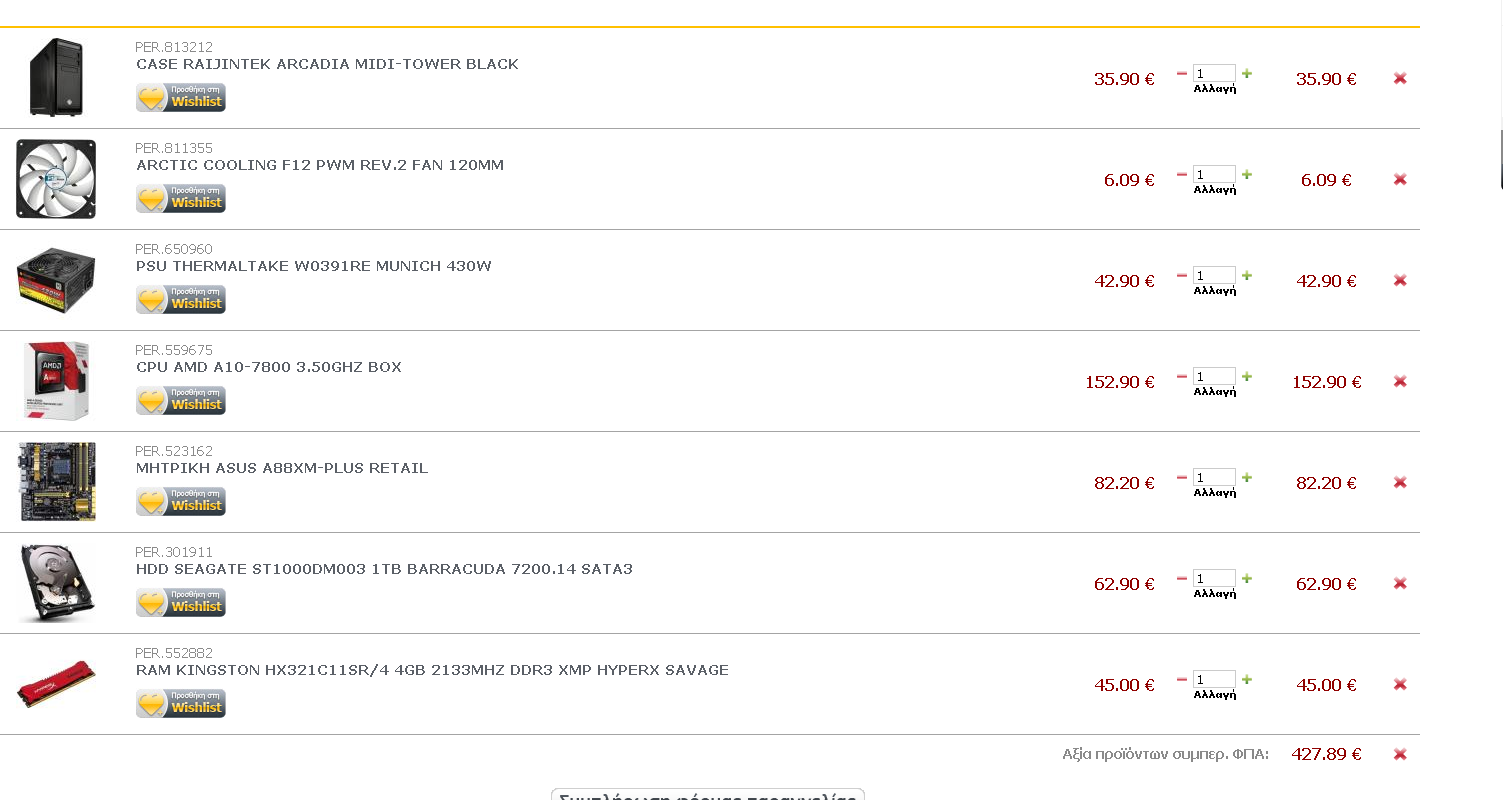
Task: Click the quantity field for the AMD CPU
Action: [x=1214, y=376]
